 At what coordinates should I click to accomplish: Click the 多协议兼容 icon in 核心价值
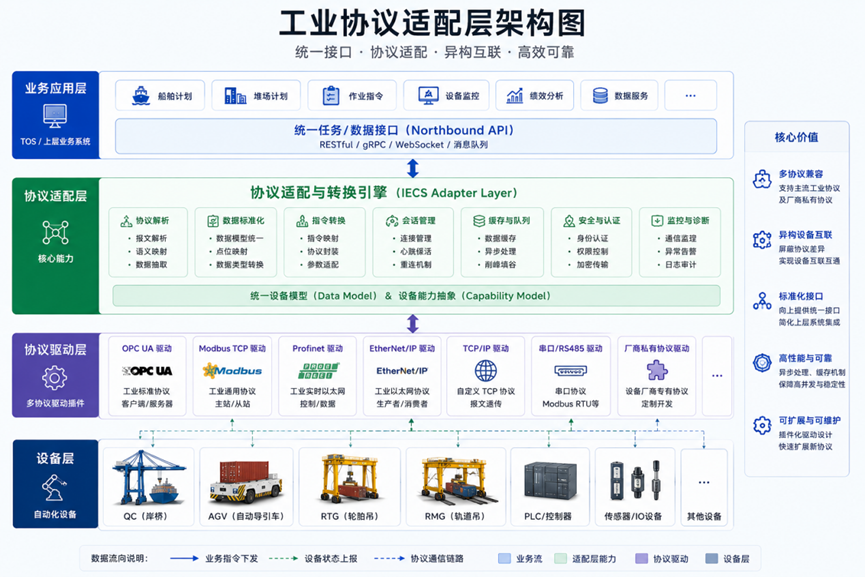click(762, 179)
